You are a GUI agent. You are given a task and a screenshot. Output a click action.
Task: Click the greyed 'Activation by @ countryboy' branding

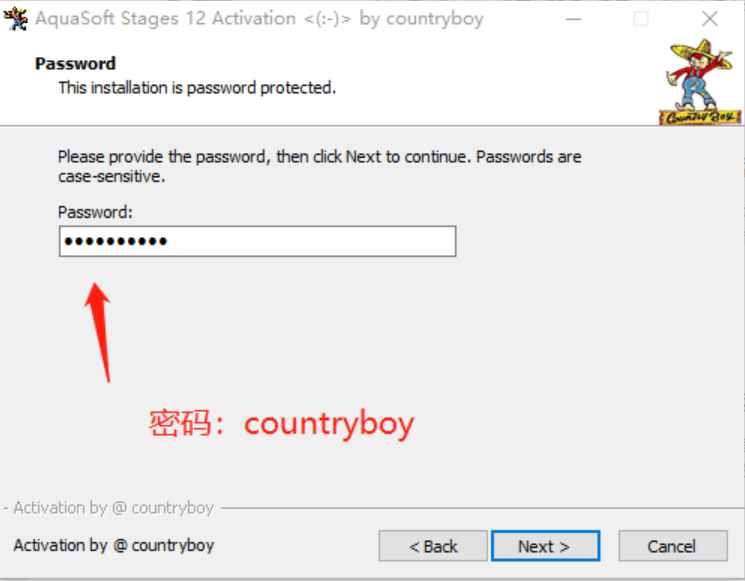[x=114, y=508]
